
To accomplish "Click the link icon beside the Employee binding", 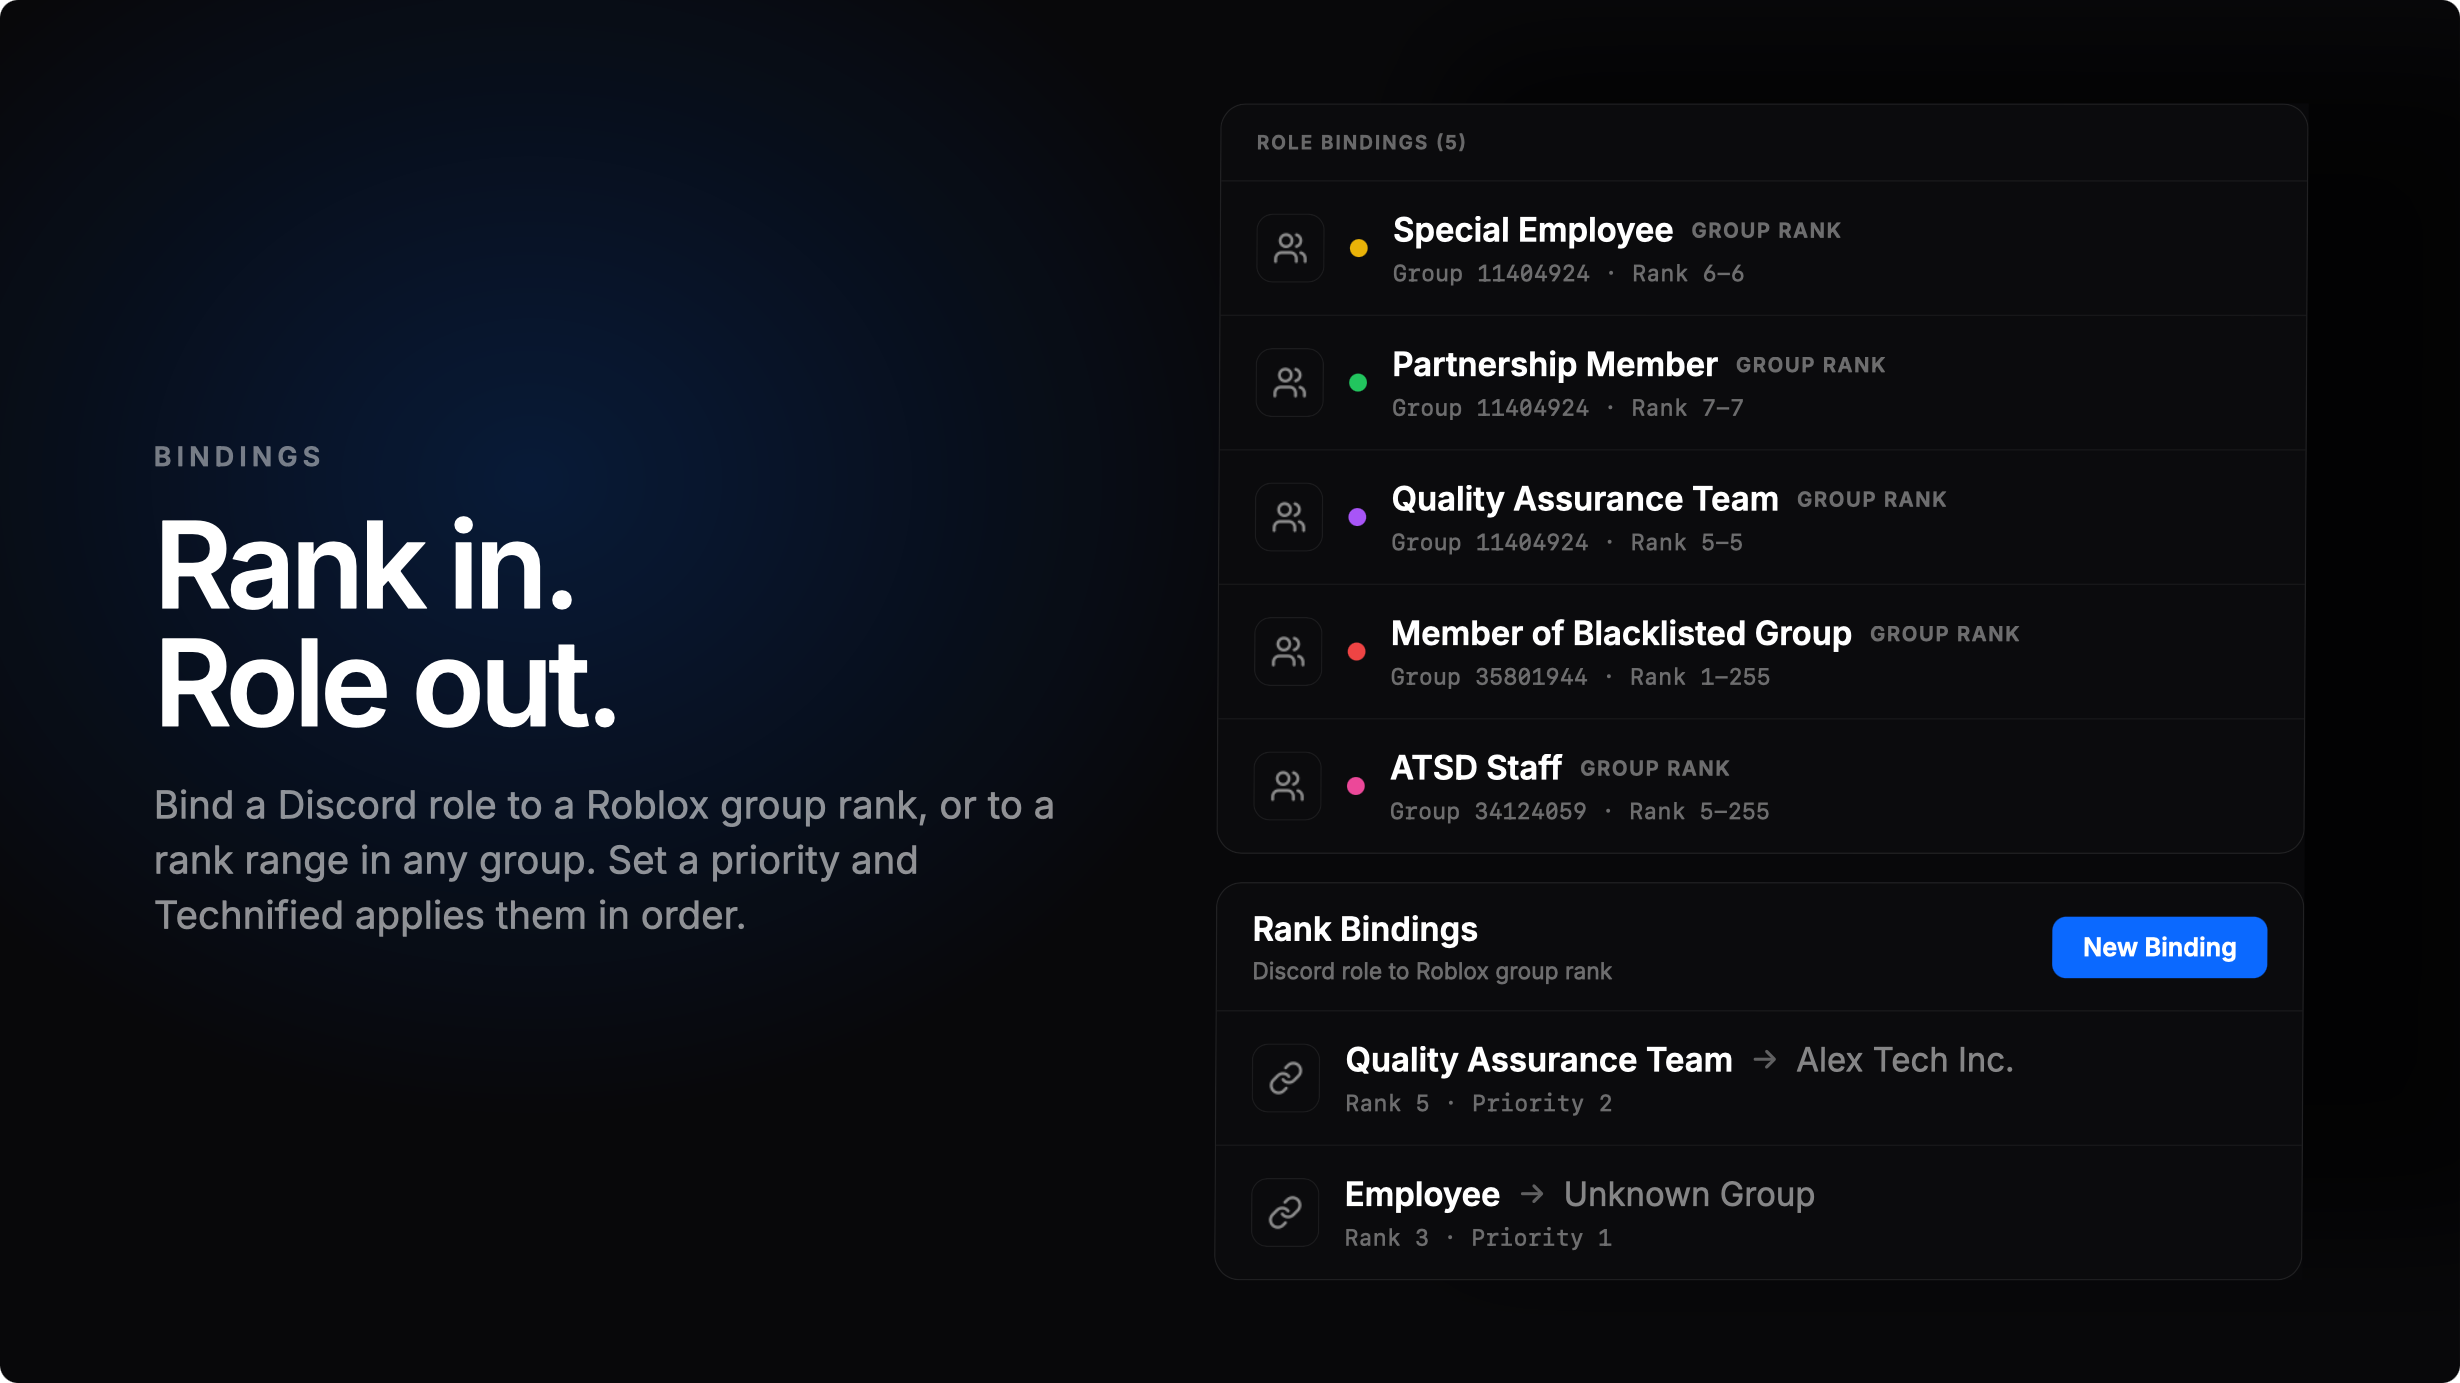I will point(1285,1212).
